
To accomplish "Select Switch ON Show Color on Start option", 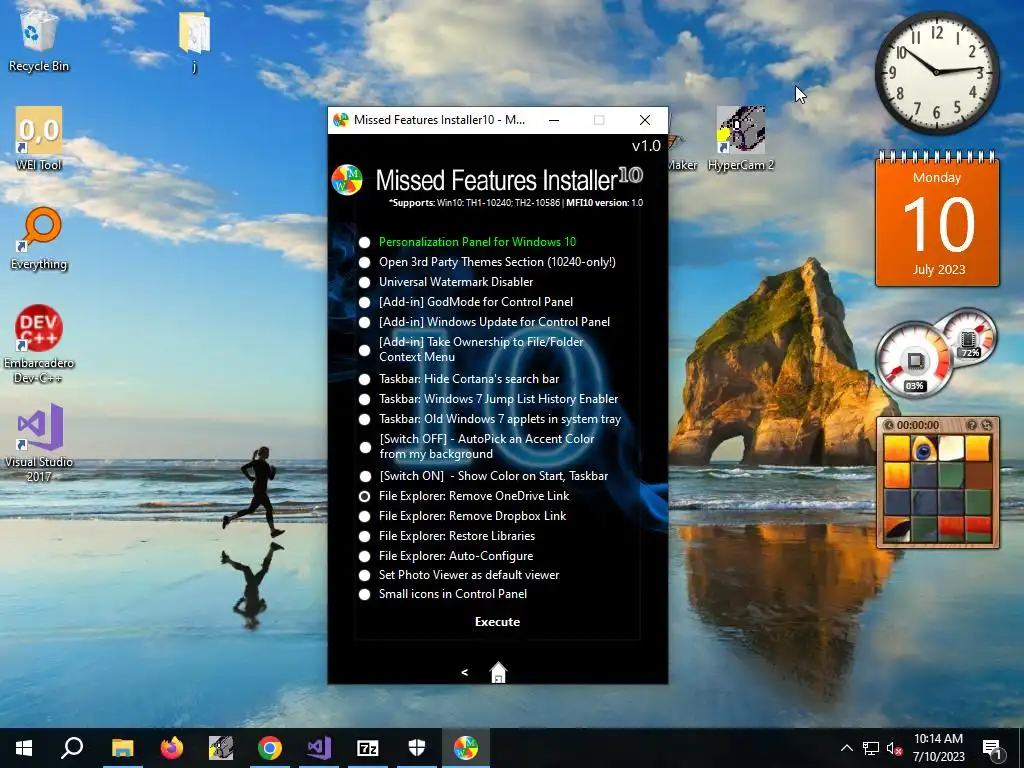I will point(365,477).
